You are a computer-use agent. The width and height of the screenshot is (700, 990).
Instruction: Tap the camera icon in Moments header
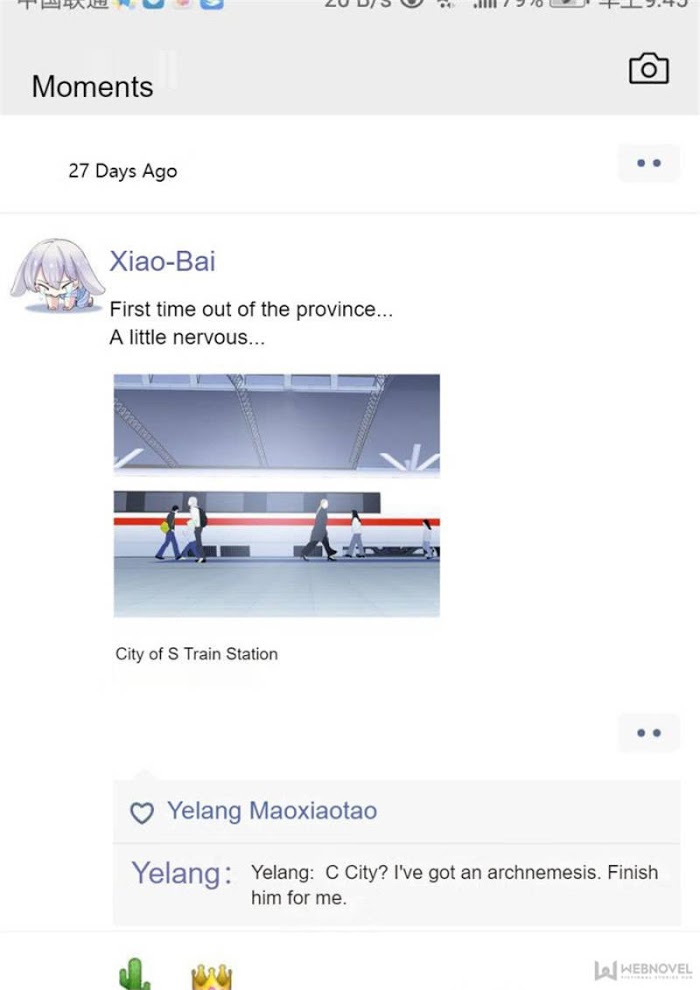pos(648,68)
